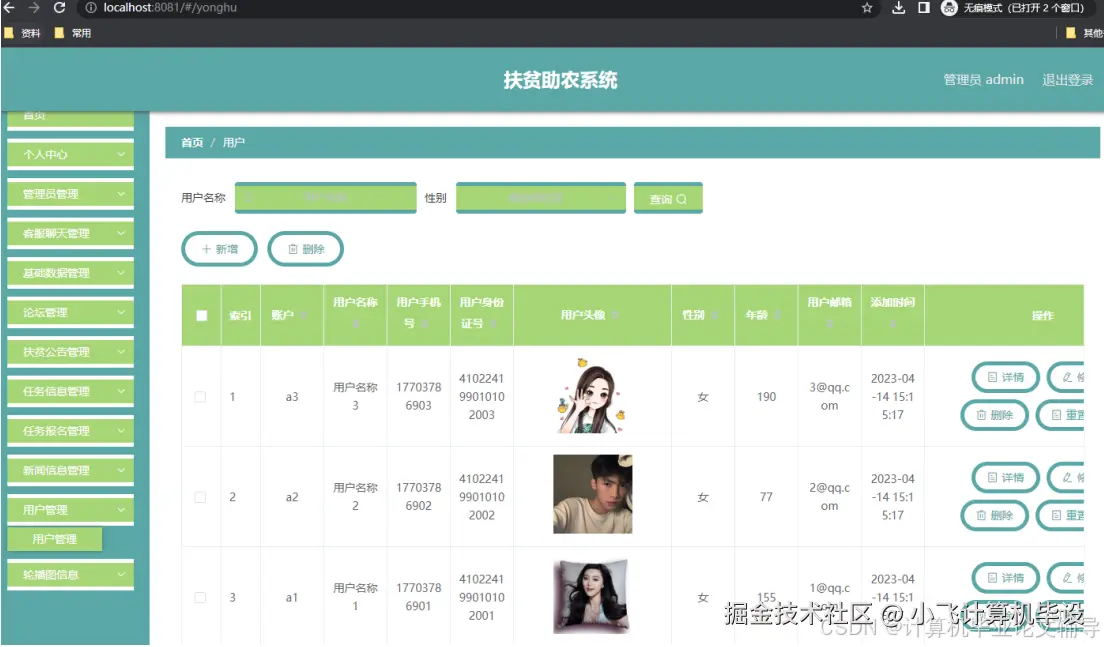This screenshot has width=1104, height=647.
Task: Expand the 任务报名管理 sidebar menu
Action: [70, 430]
